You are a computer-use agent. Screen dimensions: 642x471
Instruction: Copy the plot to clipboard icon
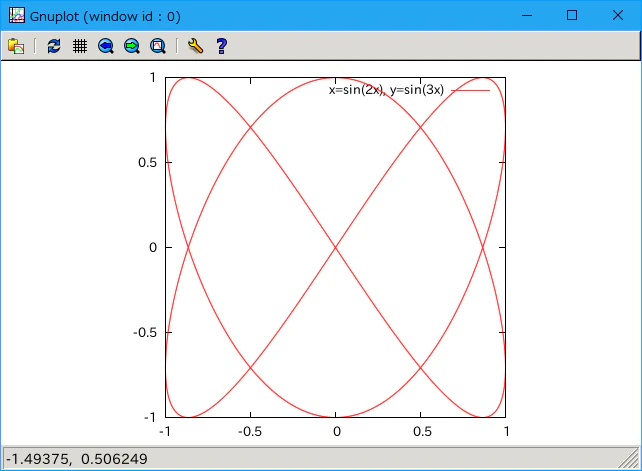[x=16, y=46]
